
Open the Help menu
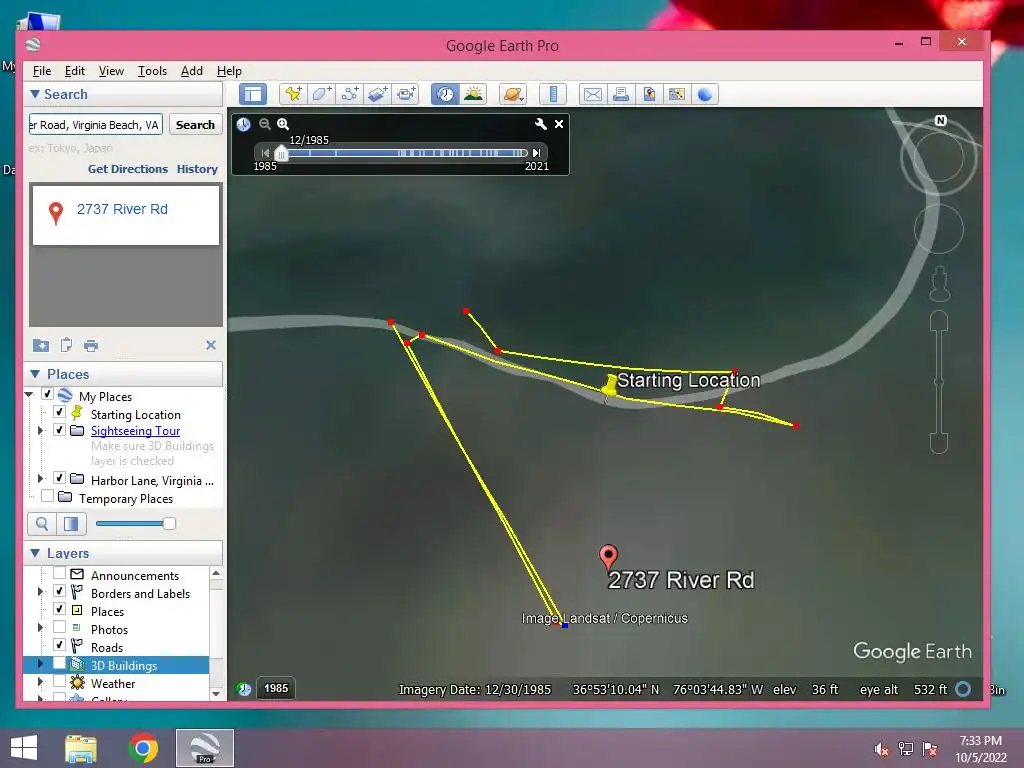(229, 71)
